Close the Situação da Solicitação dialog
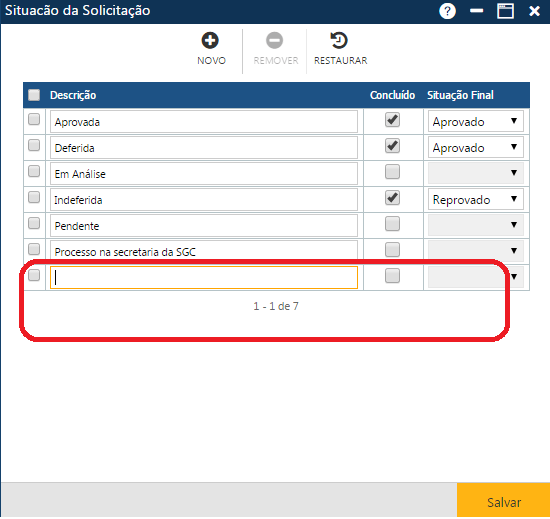This screenshot has height=519, width=550. (534, 11)
